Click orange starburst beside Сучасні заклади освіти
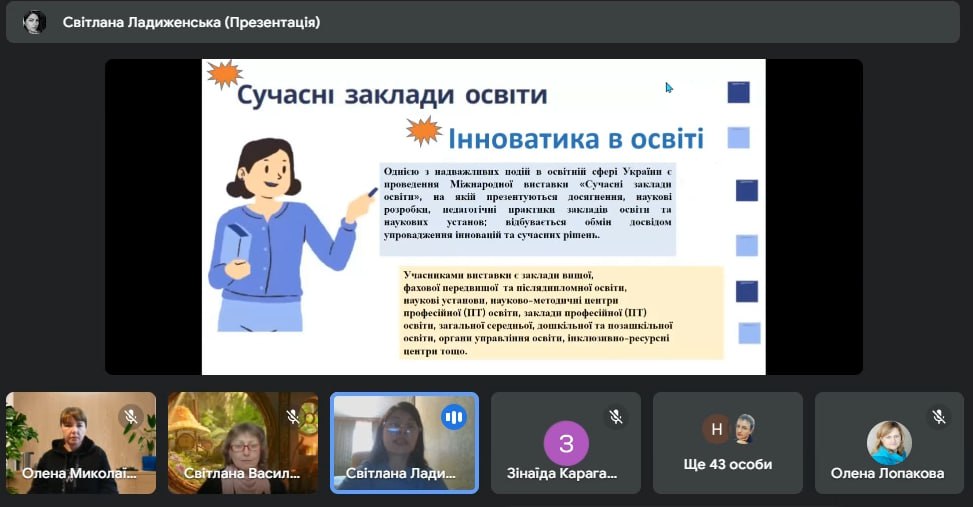Viewport: 973px width, 507px height. point(224,74)
